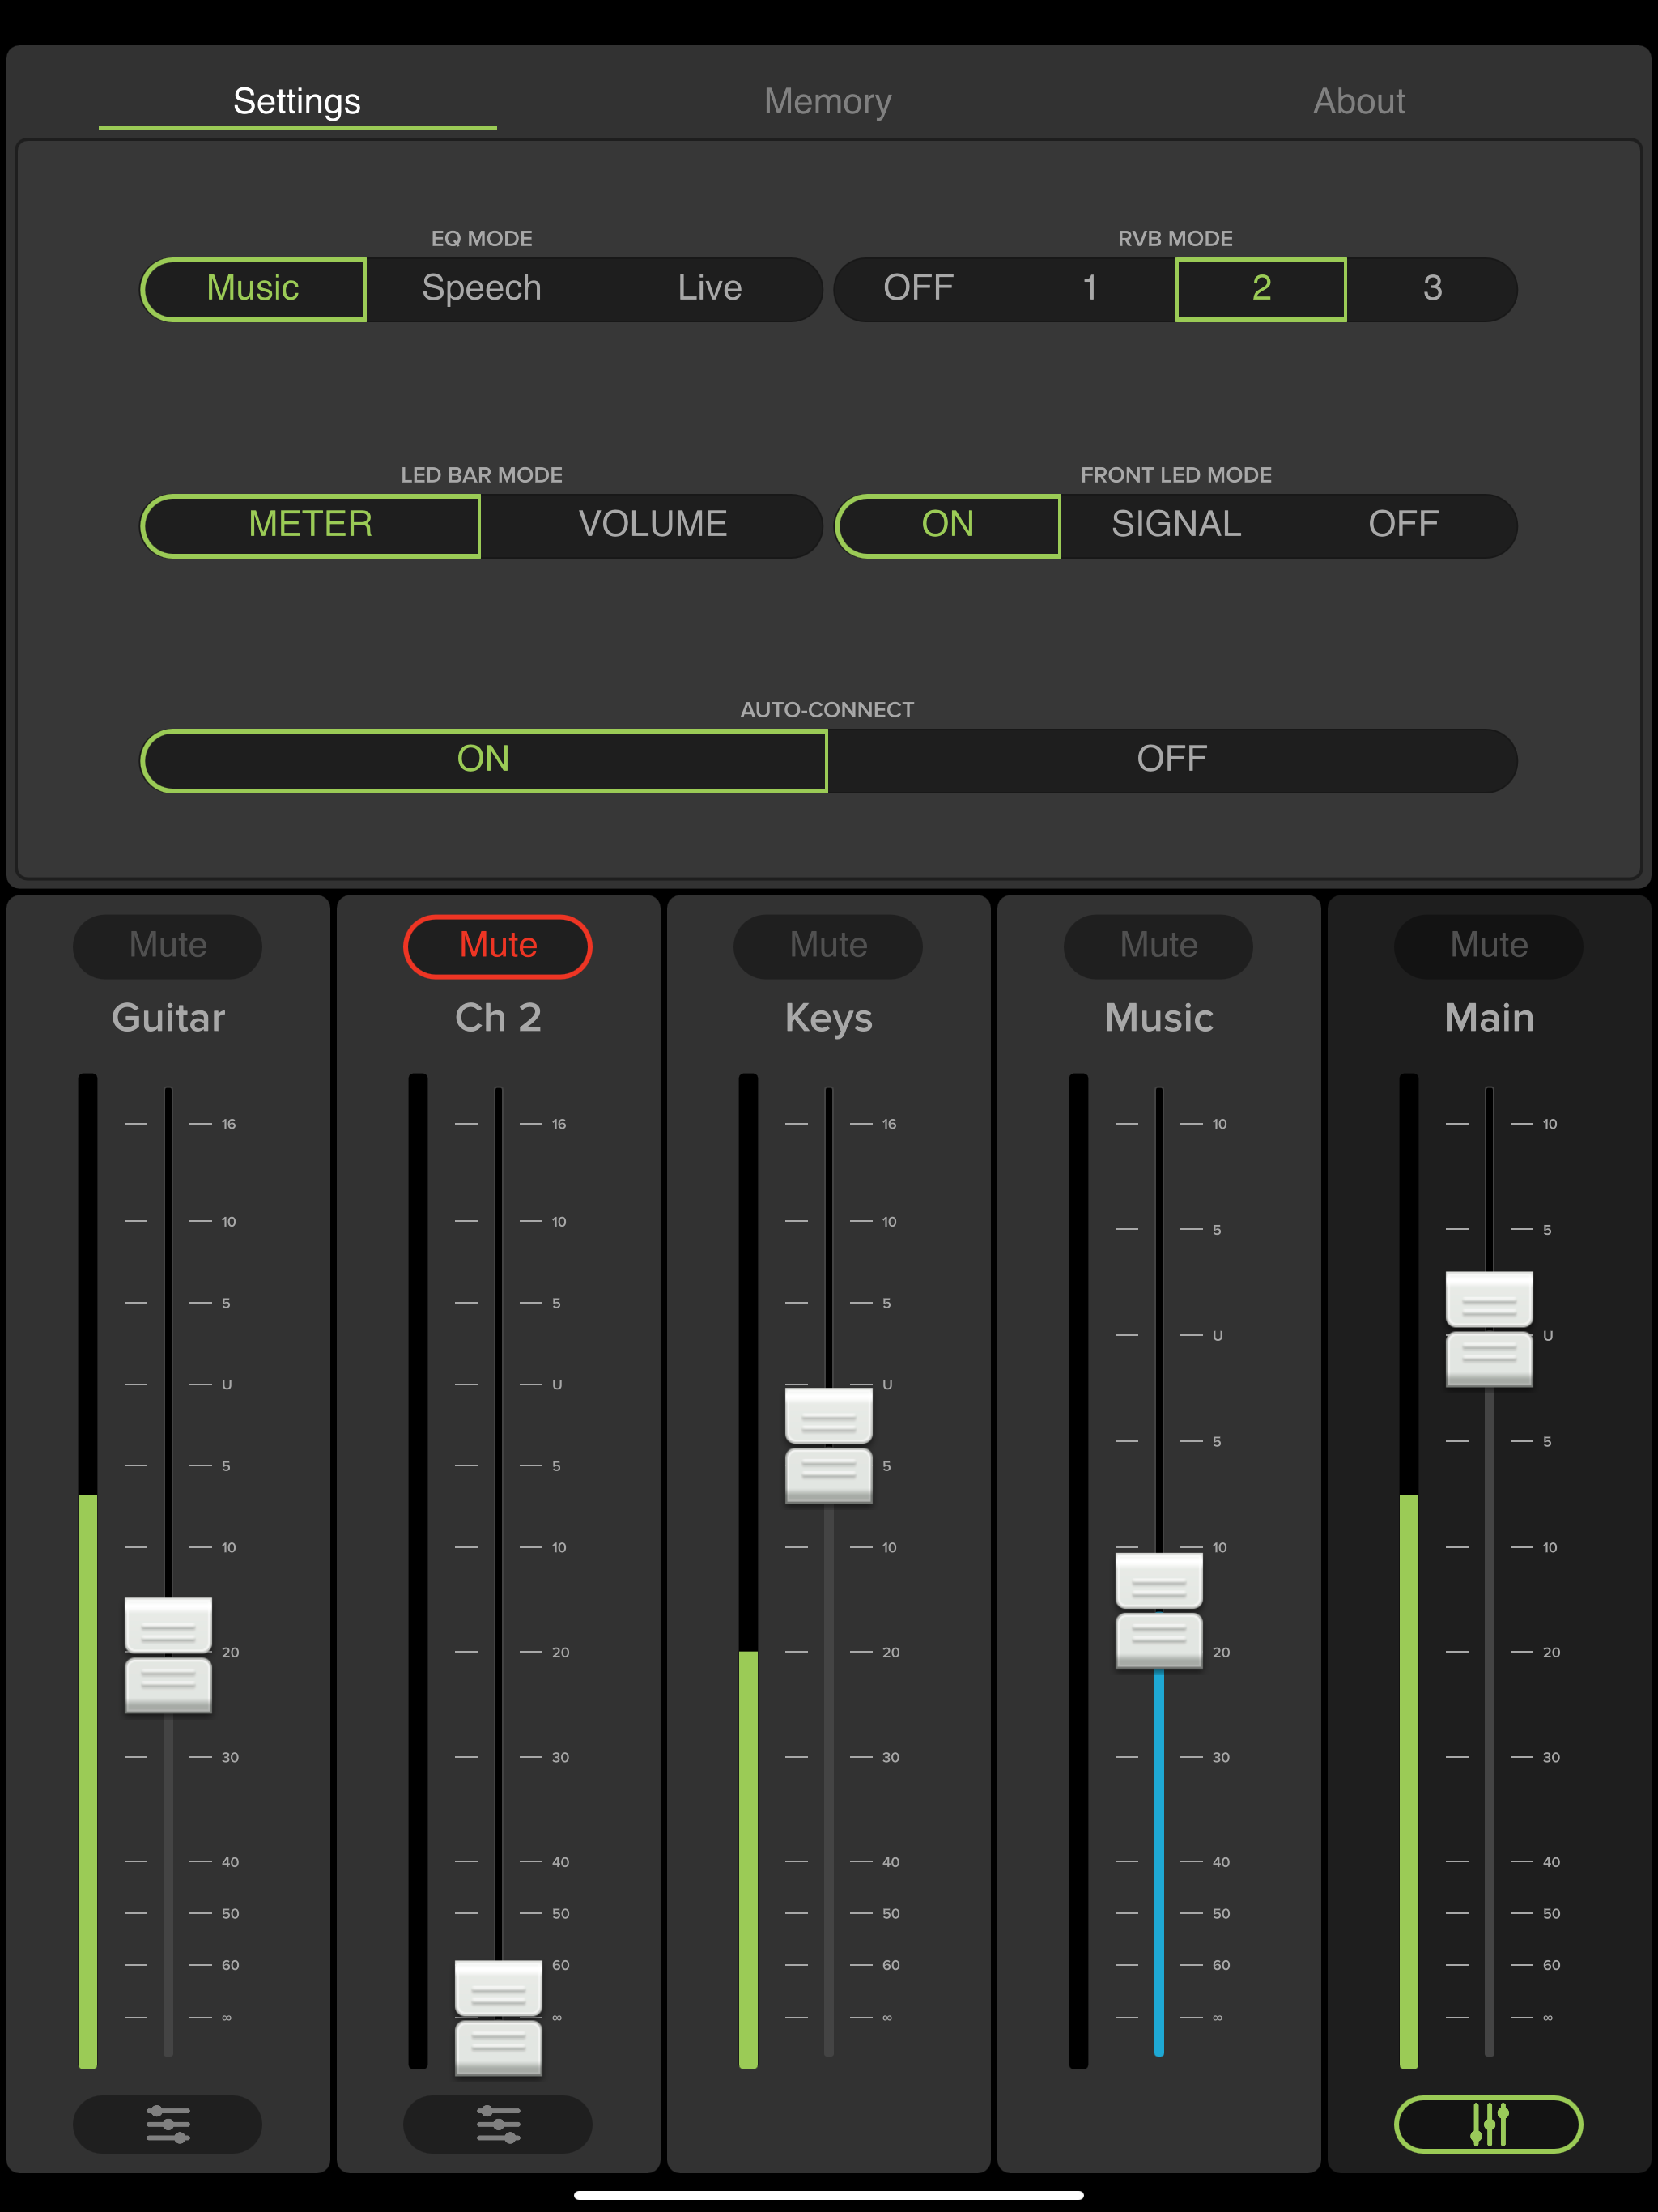
Task: Enable Auto-Connect ON
Action: coord(483,760)
